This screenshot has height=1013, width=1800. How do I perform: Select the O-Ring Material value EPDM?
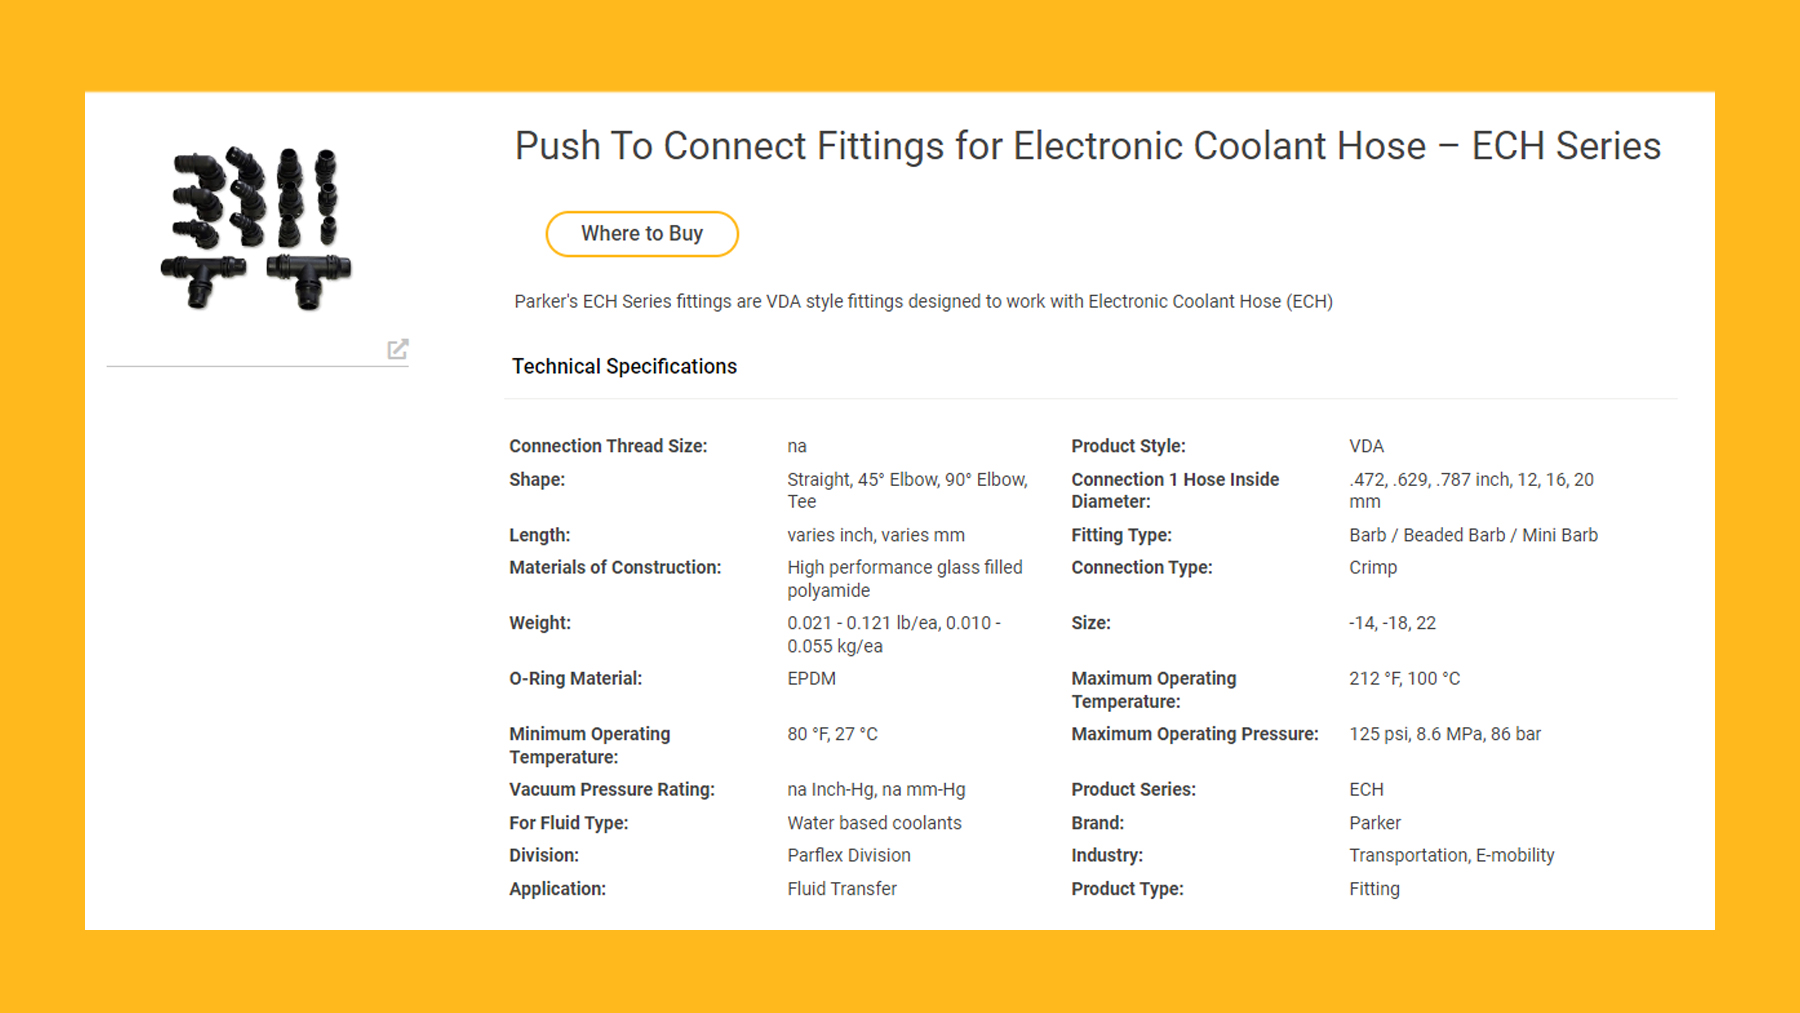[x=811, y=678]
